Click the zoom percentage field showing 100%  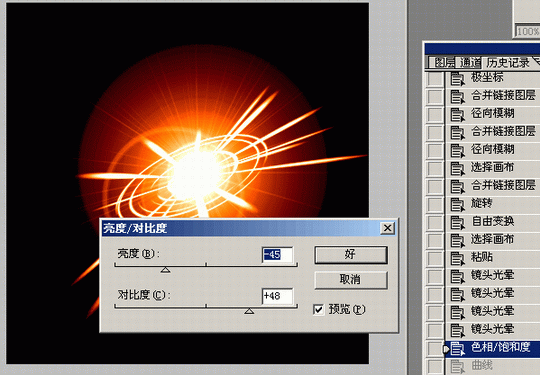point(527,32)
